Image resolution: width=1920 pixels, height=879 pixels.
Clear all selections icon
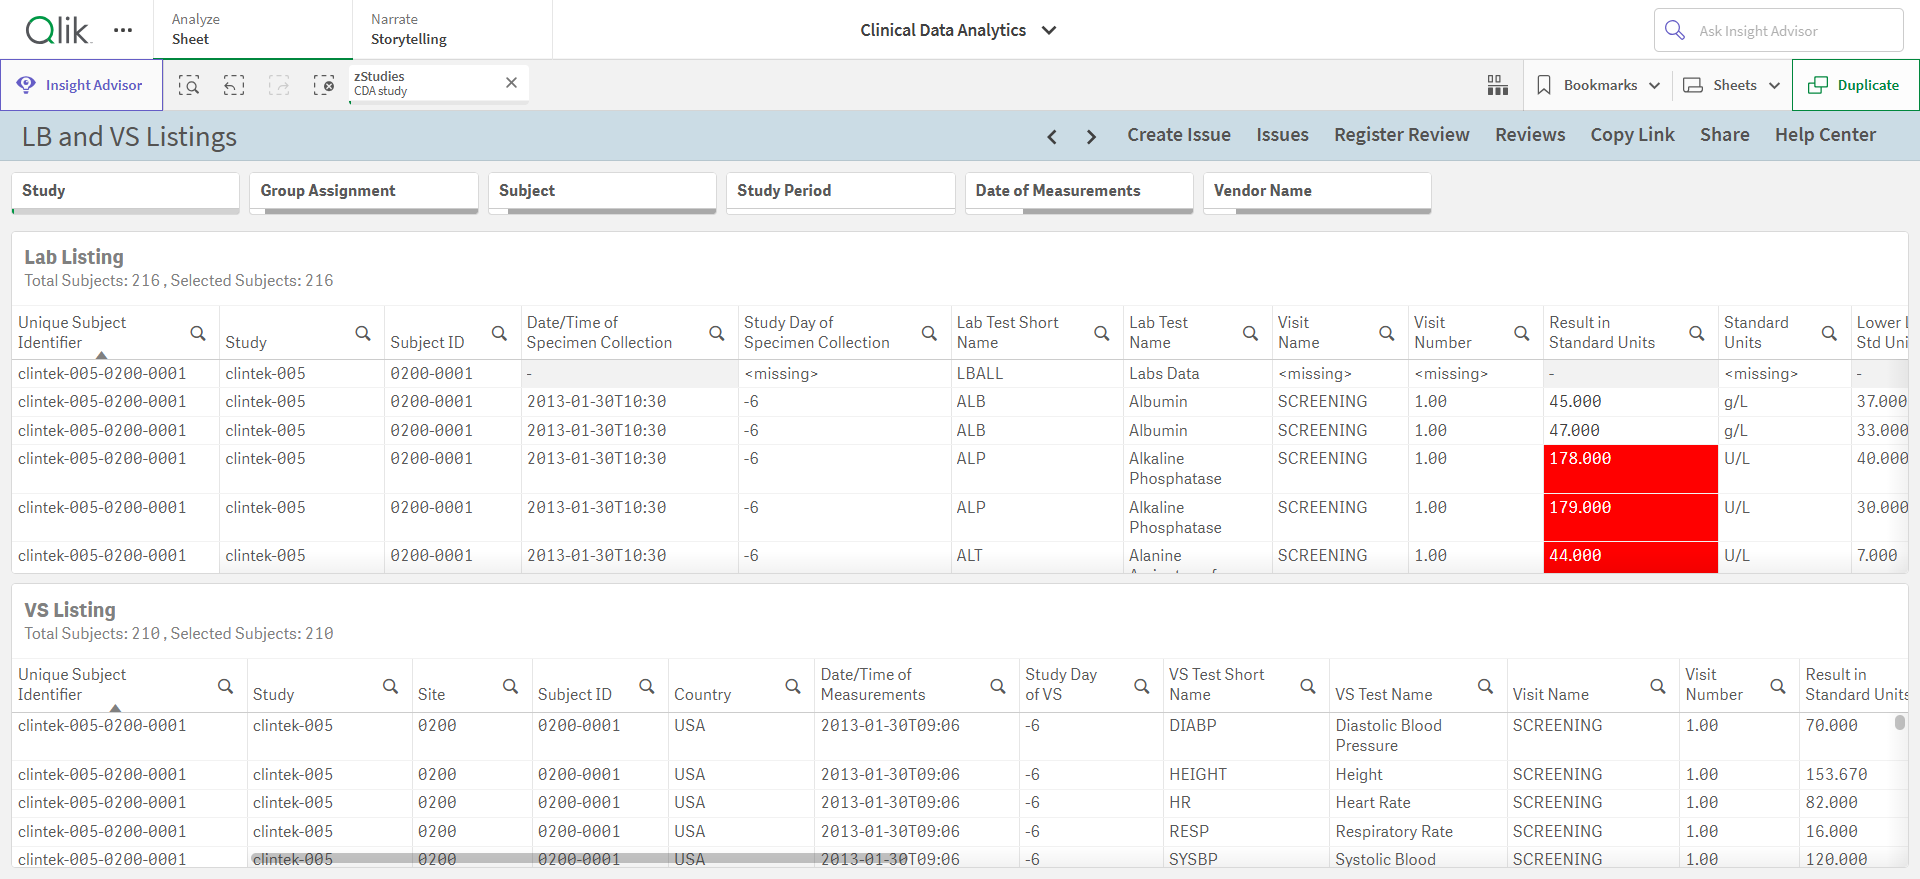pos(324,85)
